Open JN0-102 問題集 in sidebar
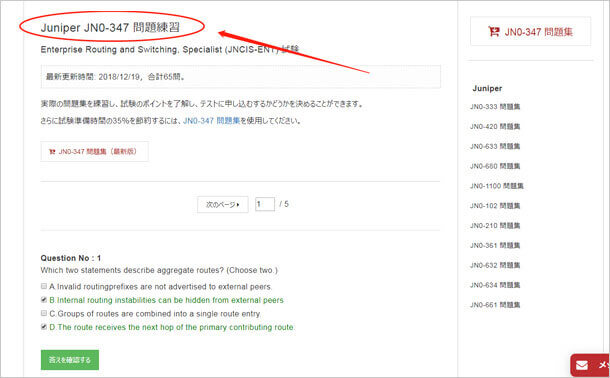 (495, 206)
